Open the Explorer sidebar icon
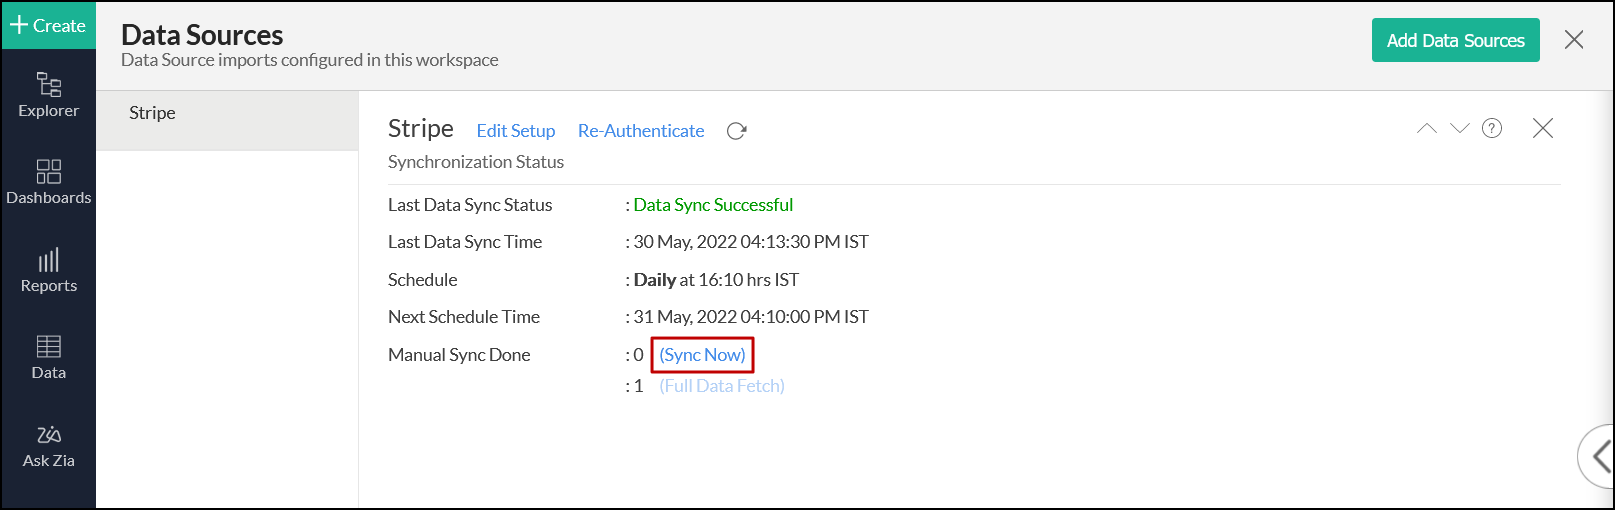 48,95
